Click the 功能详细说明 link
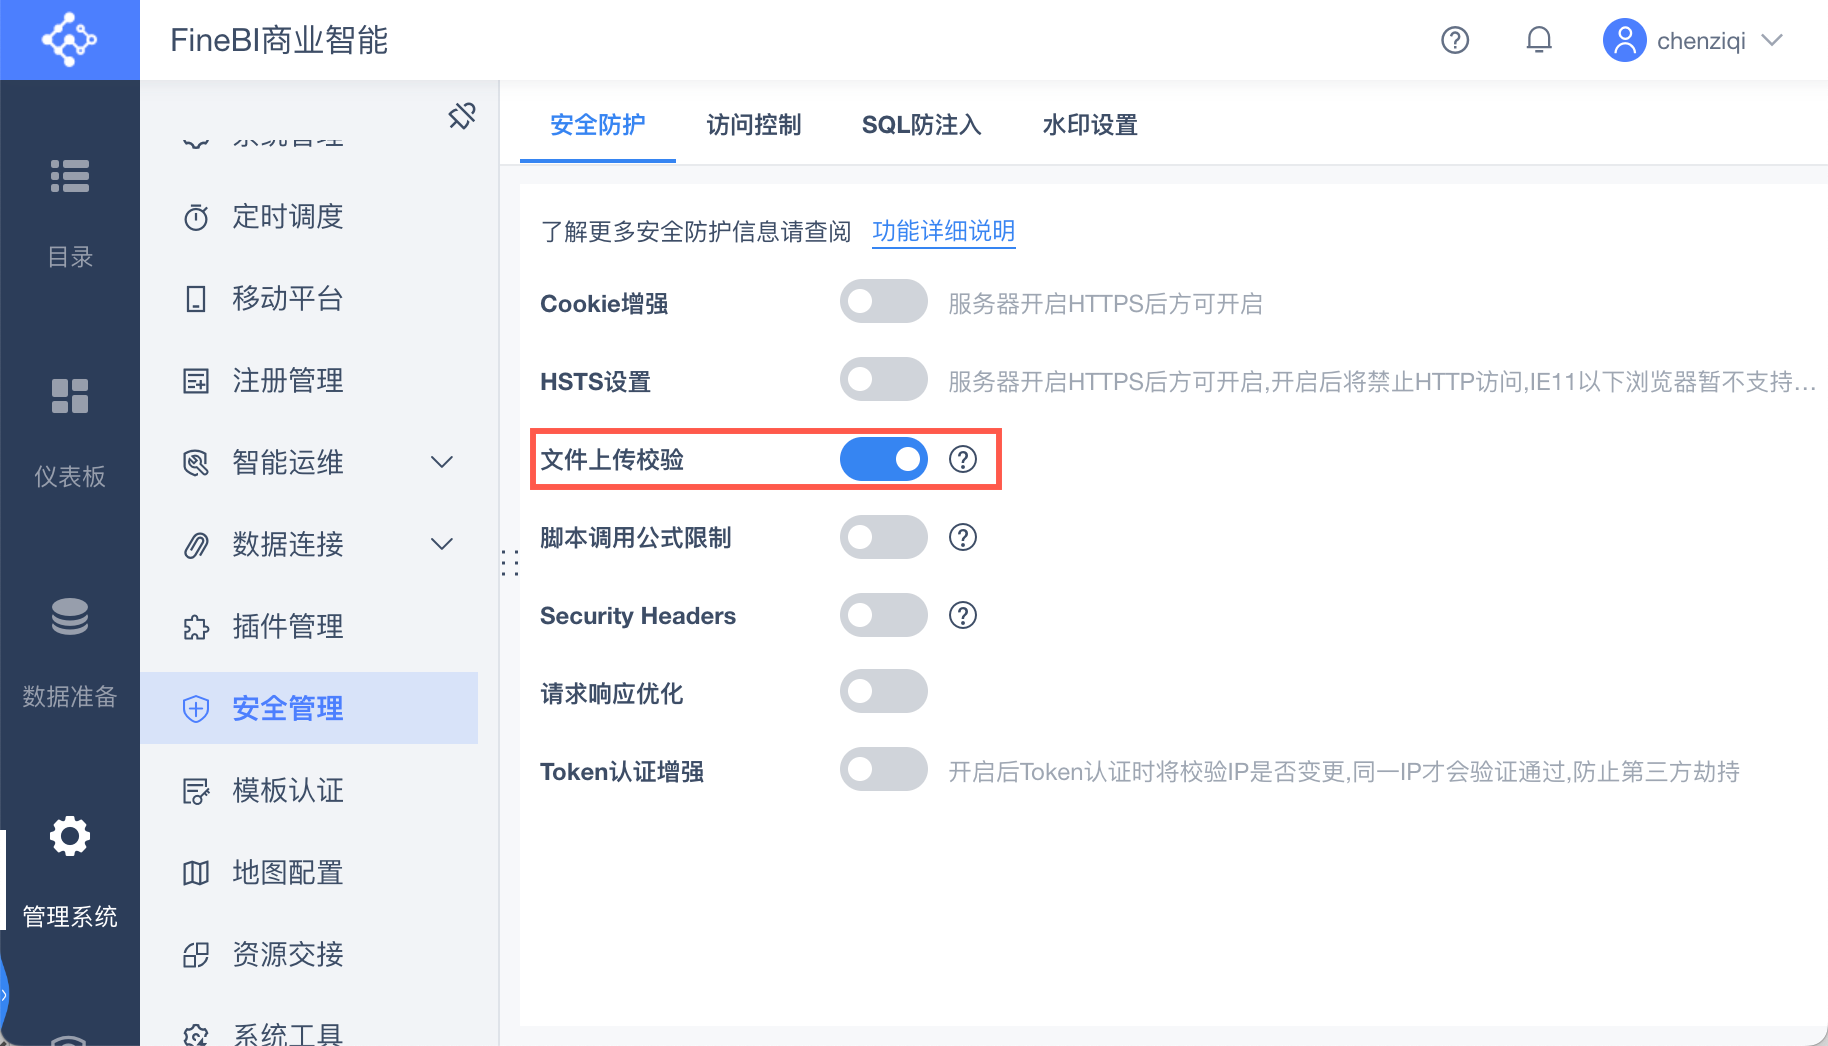1828x1046 pixels. pos(943,231)
